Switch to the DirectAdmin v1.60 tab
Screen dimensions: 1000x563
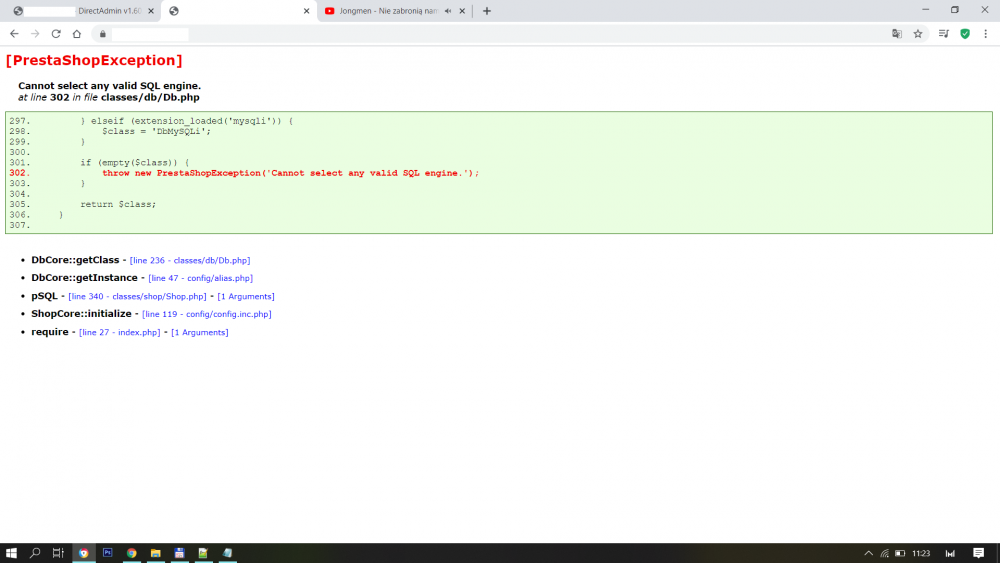83,11
